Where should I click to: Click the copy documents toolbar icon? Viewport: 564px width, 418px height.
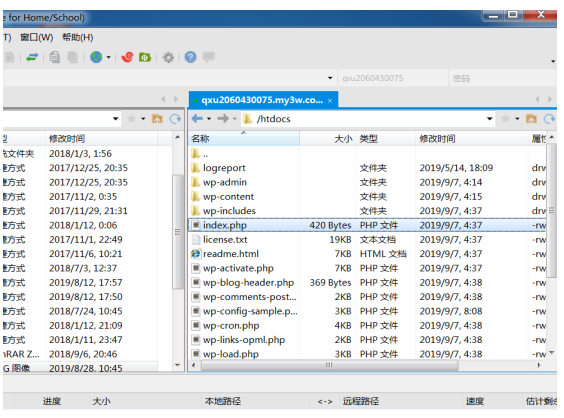54,57
